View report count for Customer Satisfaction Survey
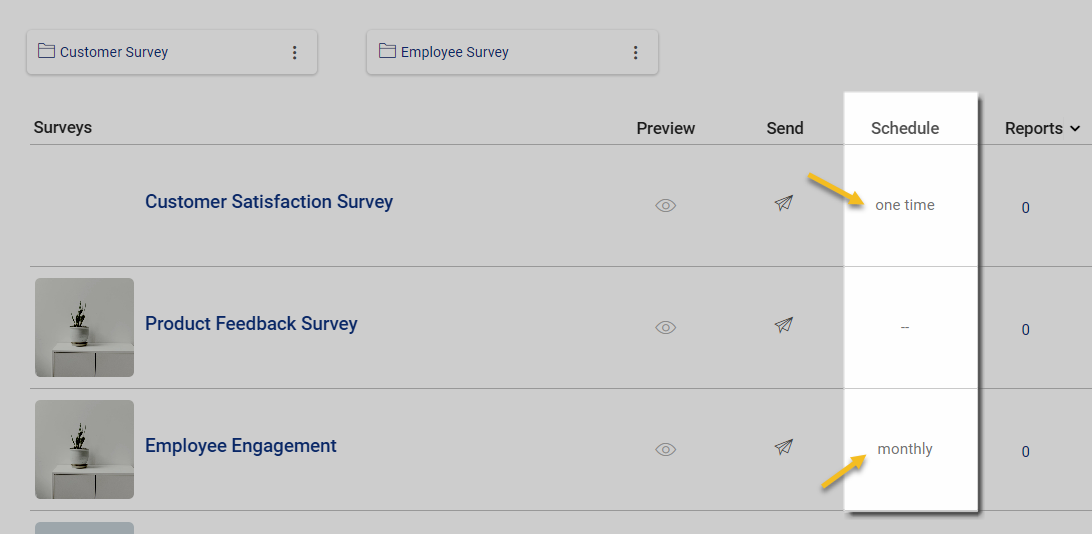Image resolution: width=1092 pixels, height=534 pixels. click(1025, 208)
